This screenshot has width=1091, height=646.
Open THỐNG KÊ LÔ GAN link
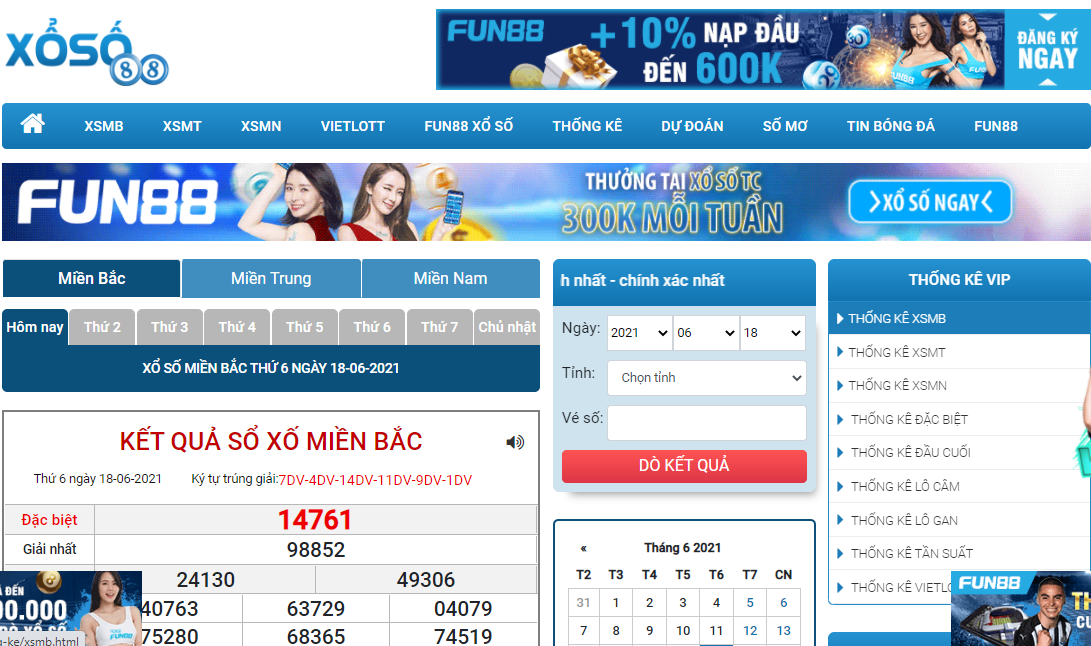904,521
